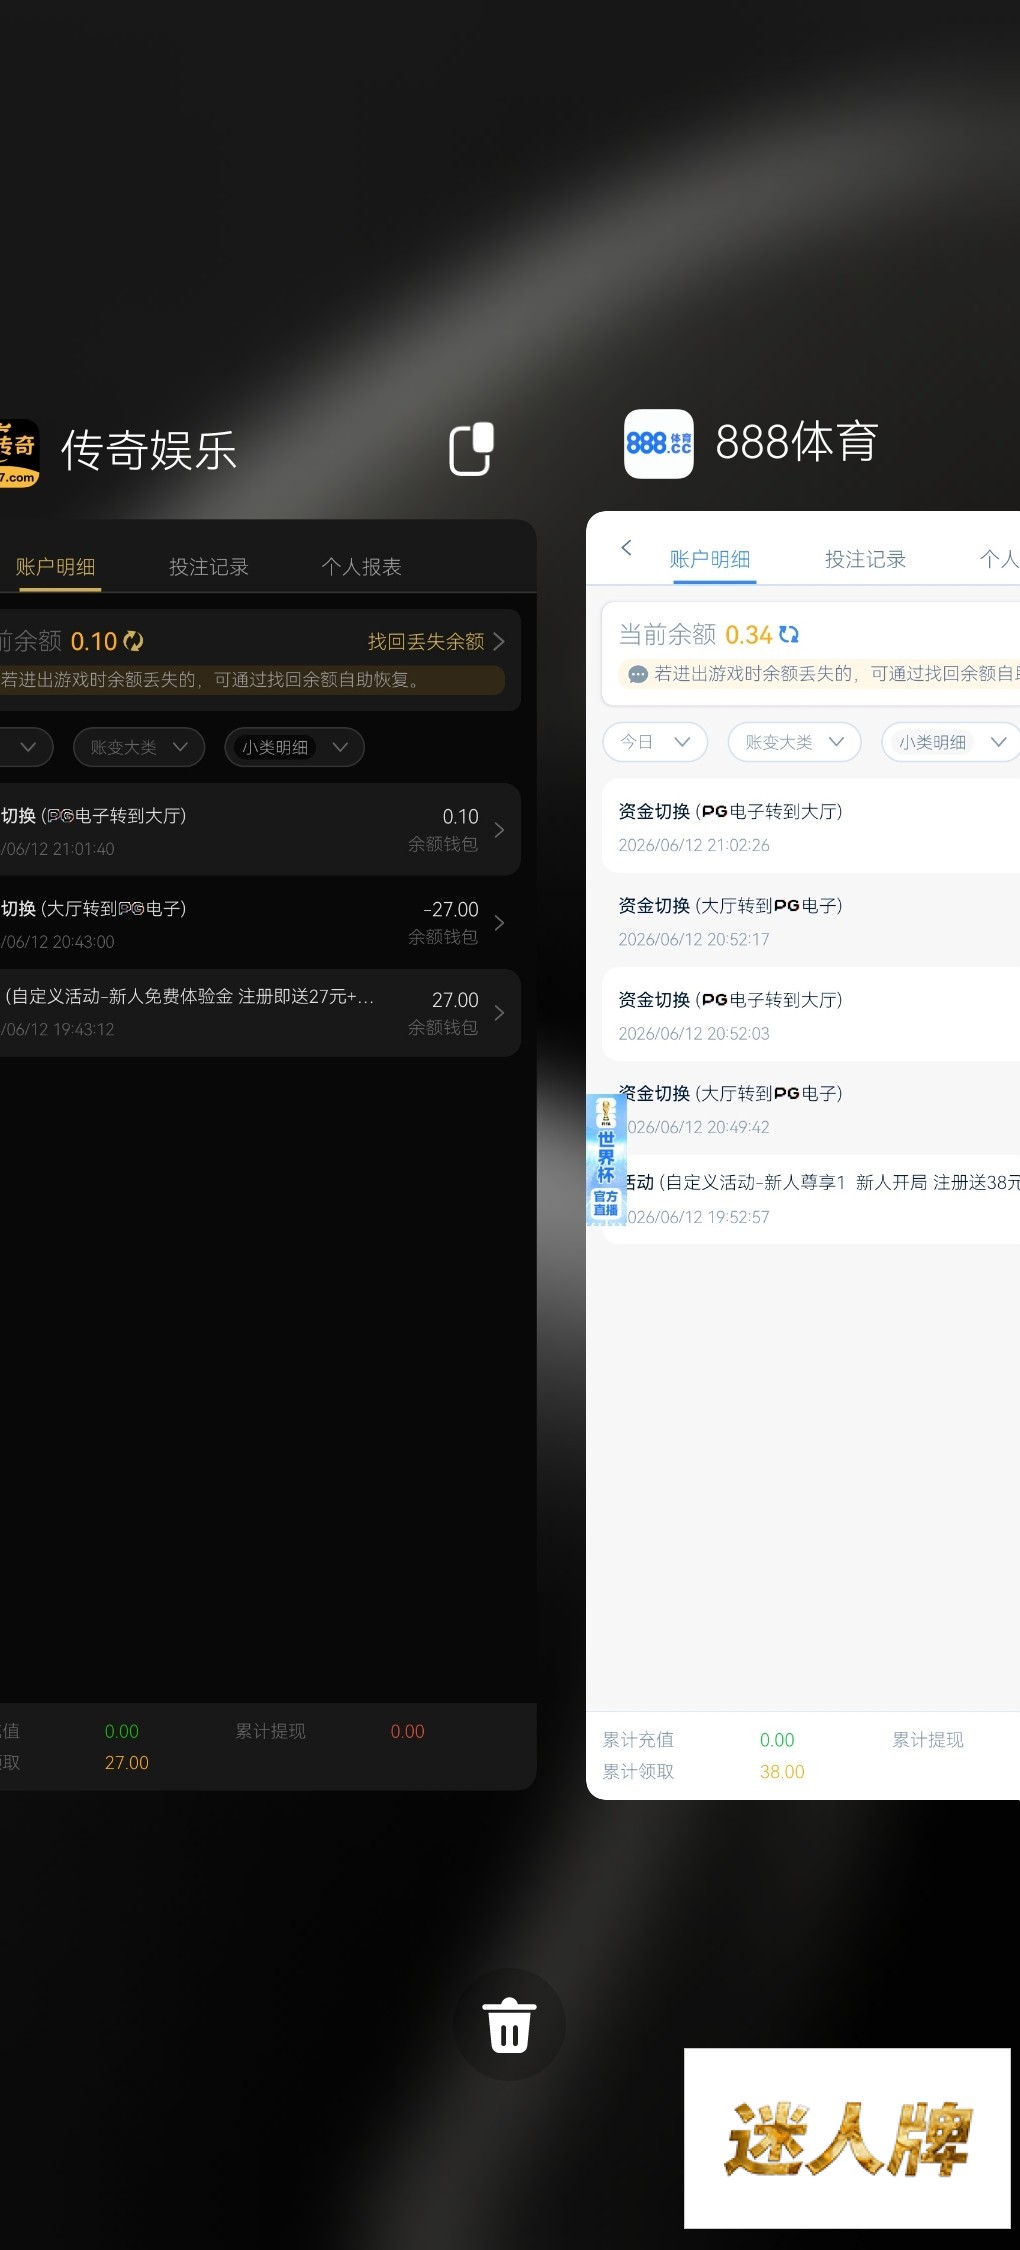Tap the 888体育 app title

(797, 442)
